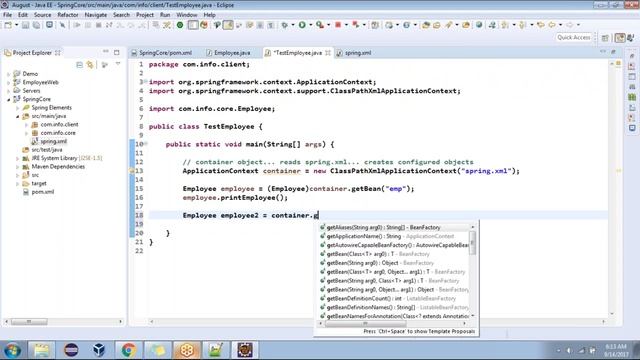Select getBeanDefinitionNames() proposal
This screenshot has width=640, height=360.
pyautogui.click(x=395, y=307)
